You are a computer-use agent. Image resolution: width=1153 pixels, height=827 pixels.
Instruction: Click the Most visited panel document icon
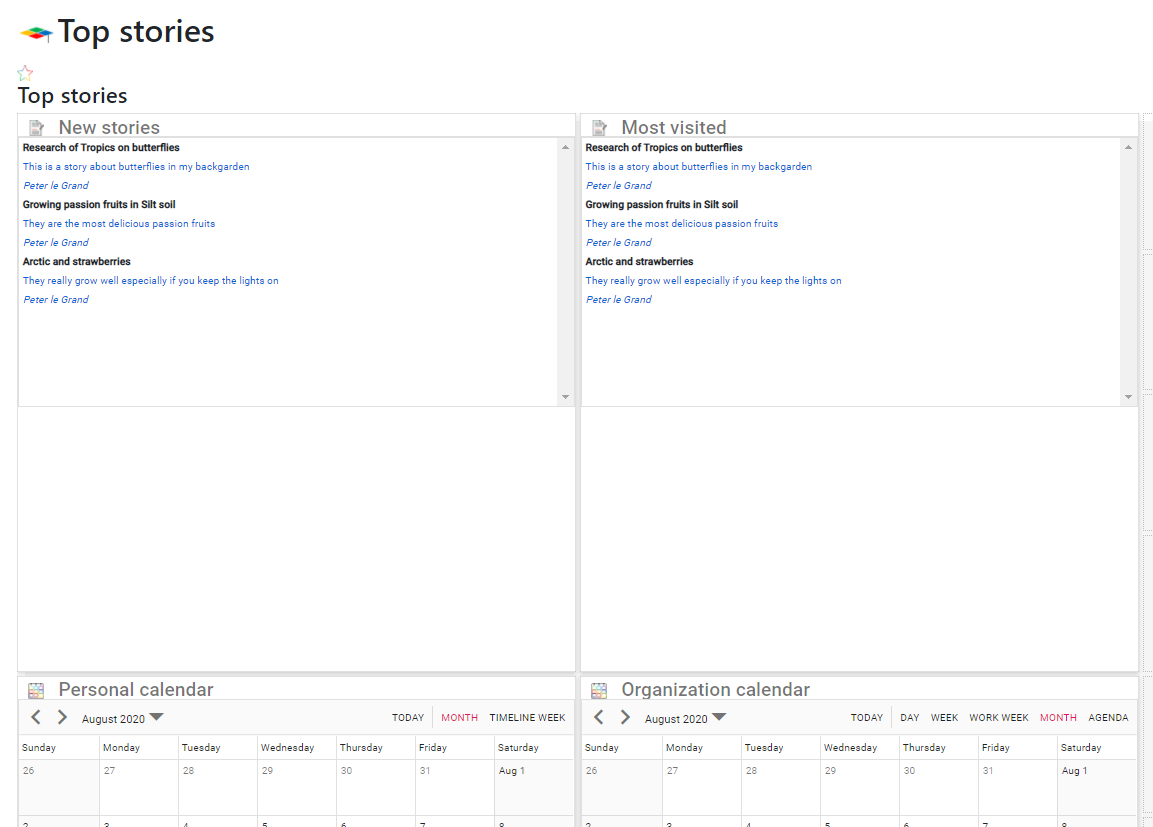pyautogui.click(x=599, y=128)
